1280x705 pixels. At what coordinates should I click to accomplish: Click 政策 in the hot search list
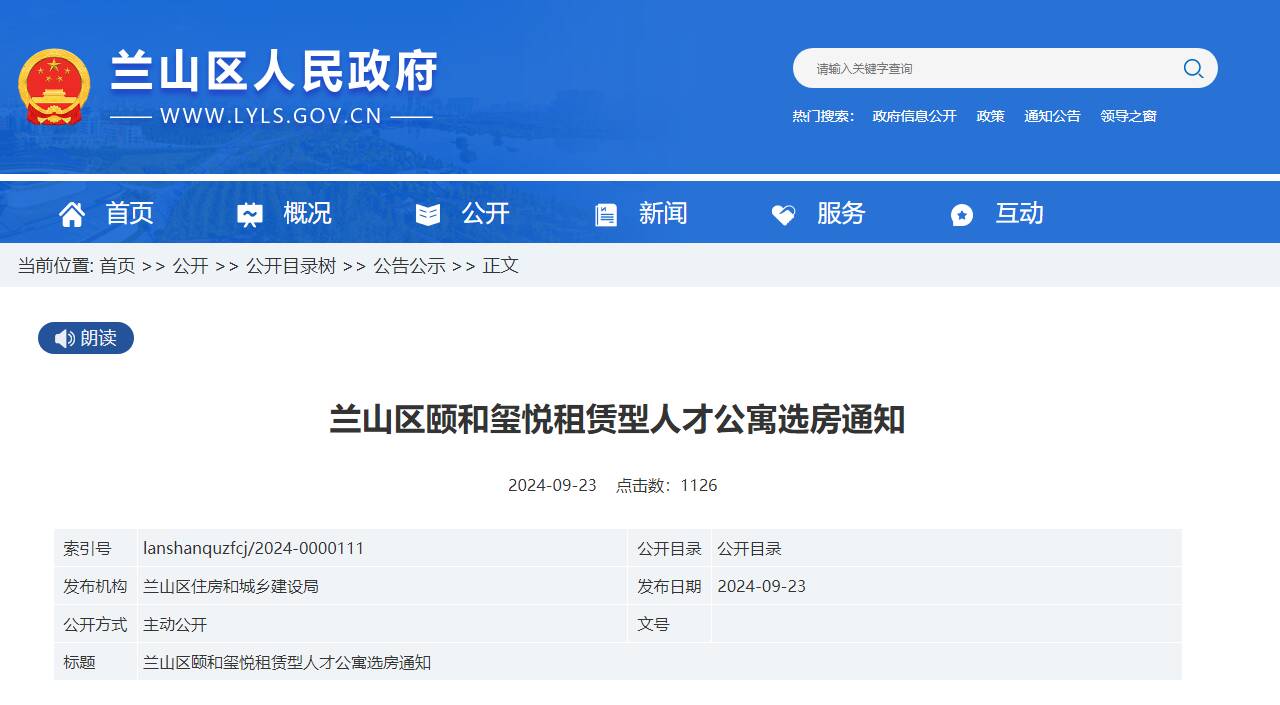coord(990,116)
